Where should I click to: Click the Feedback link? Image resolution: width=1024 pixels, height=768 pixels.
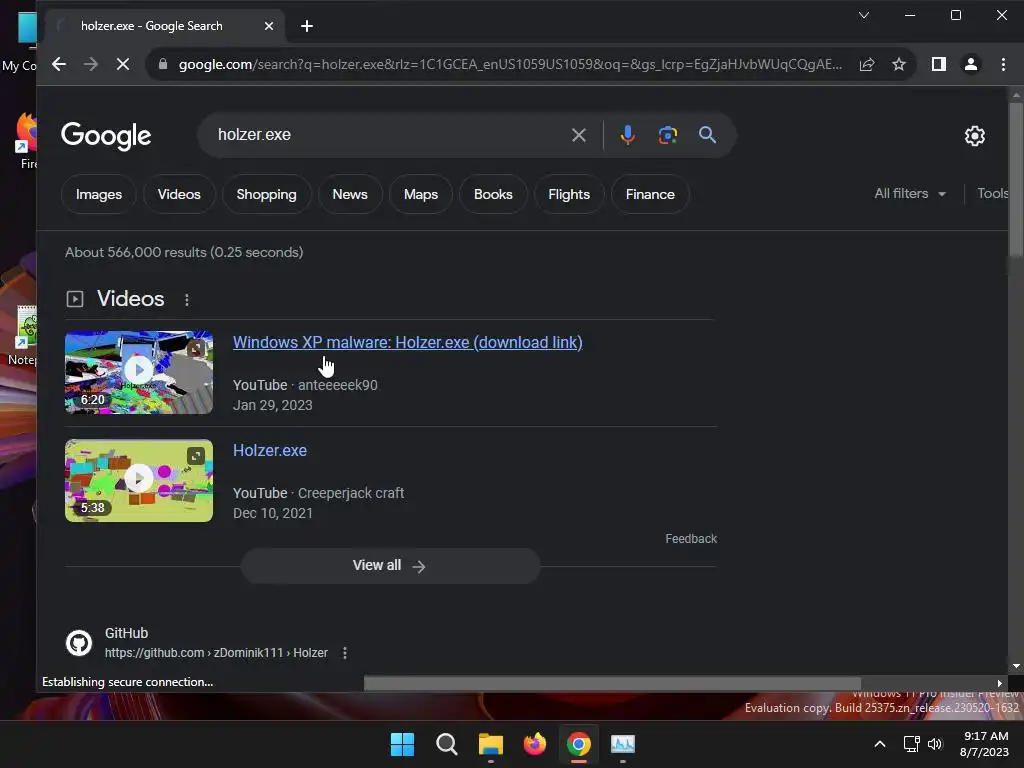click(x=691, y=539)
